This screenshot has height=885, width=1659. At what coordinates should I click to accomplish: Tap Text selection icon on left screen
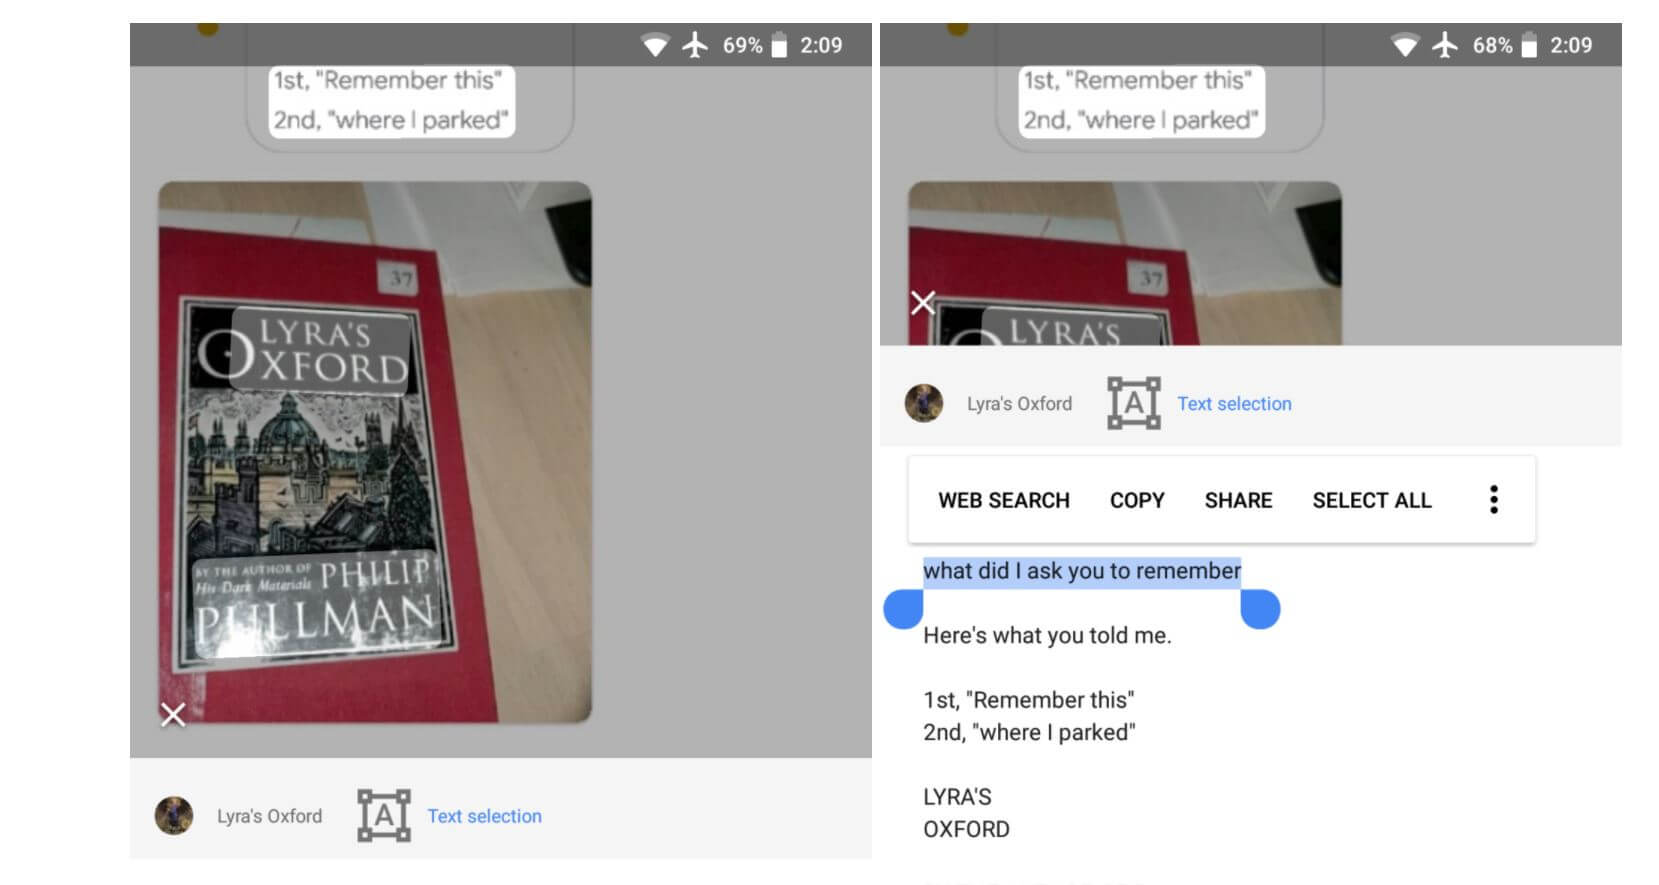[384, 815]
